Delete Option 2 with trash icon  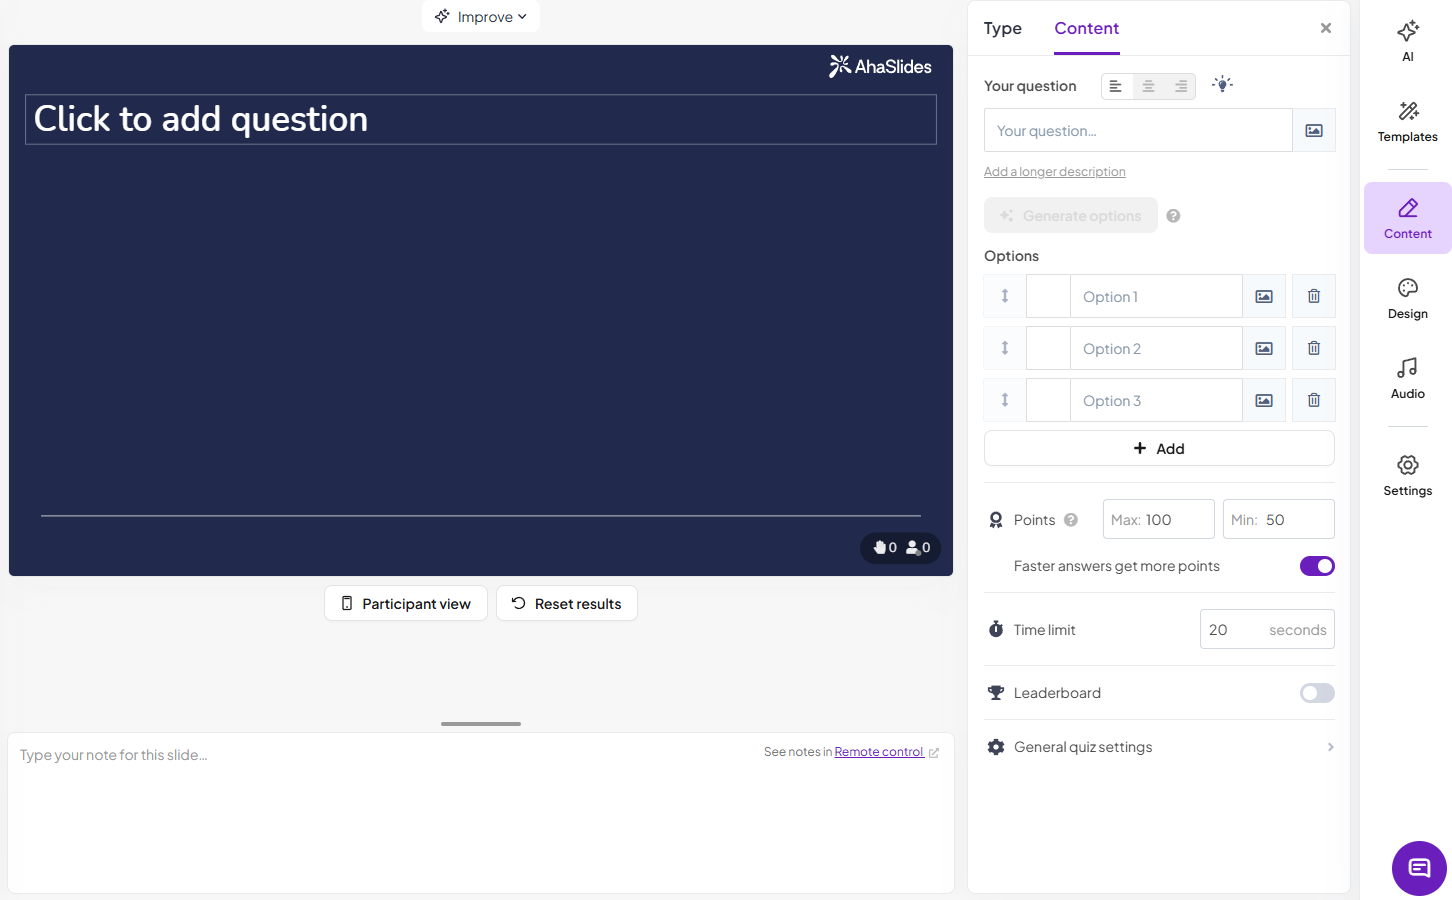pos(1314,349)
